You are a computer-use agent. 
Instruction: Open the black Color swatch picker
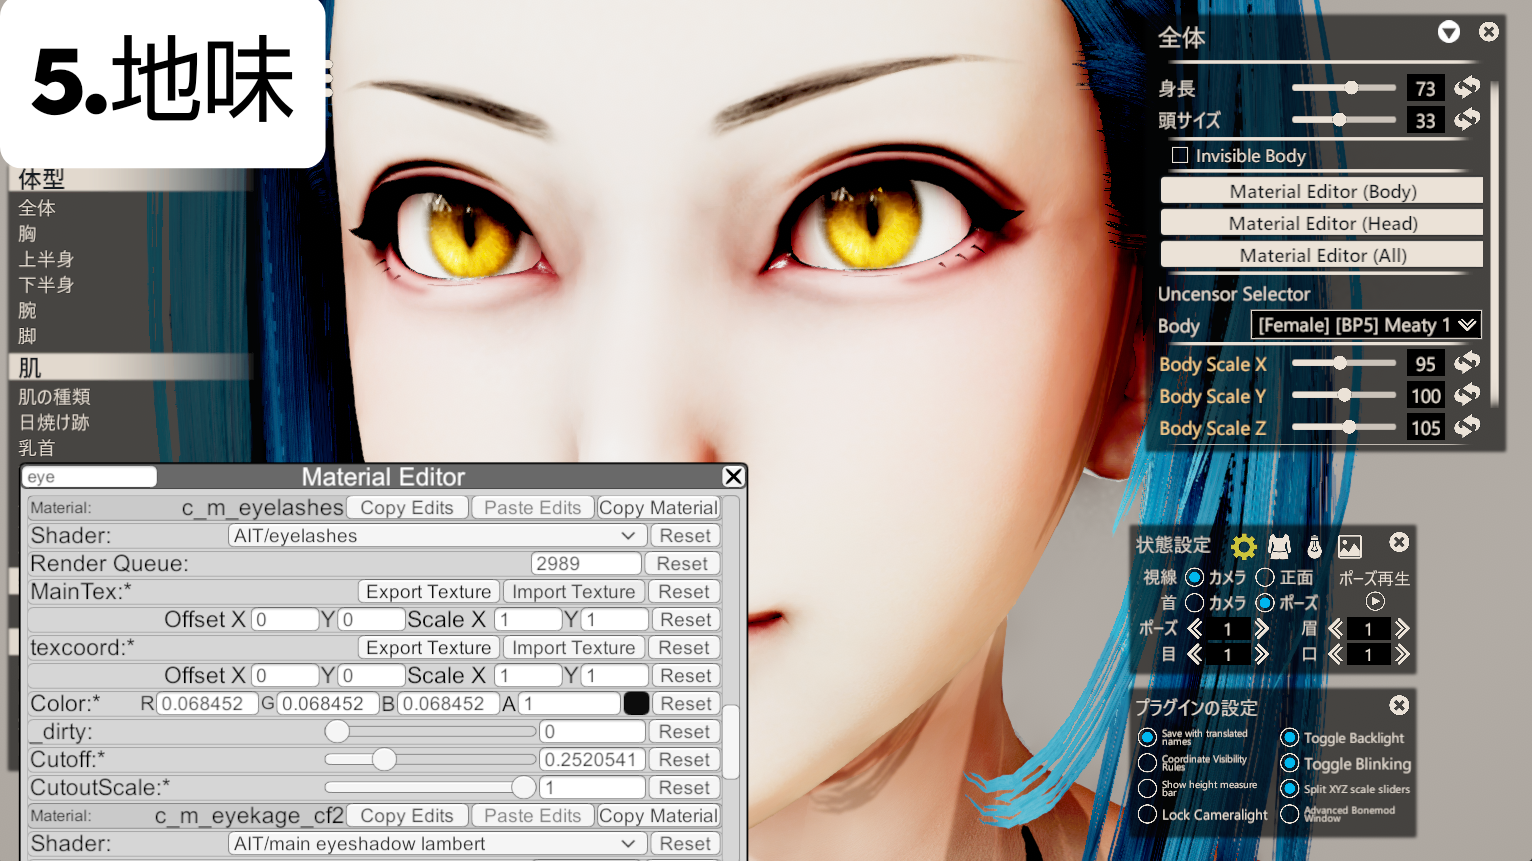coord(636,704)
